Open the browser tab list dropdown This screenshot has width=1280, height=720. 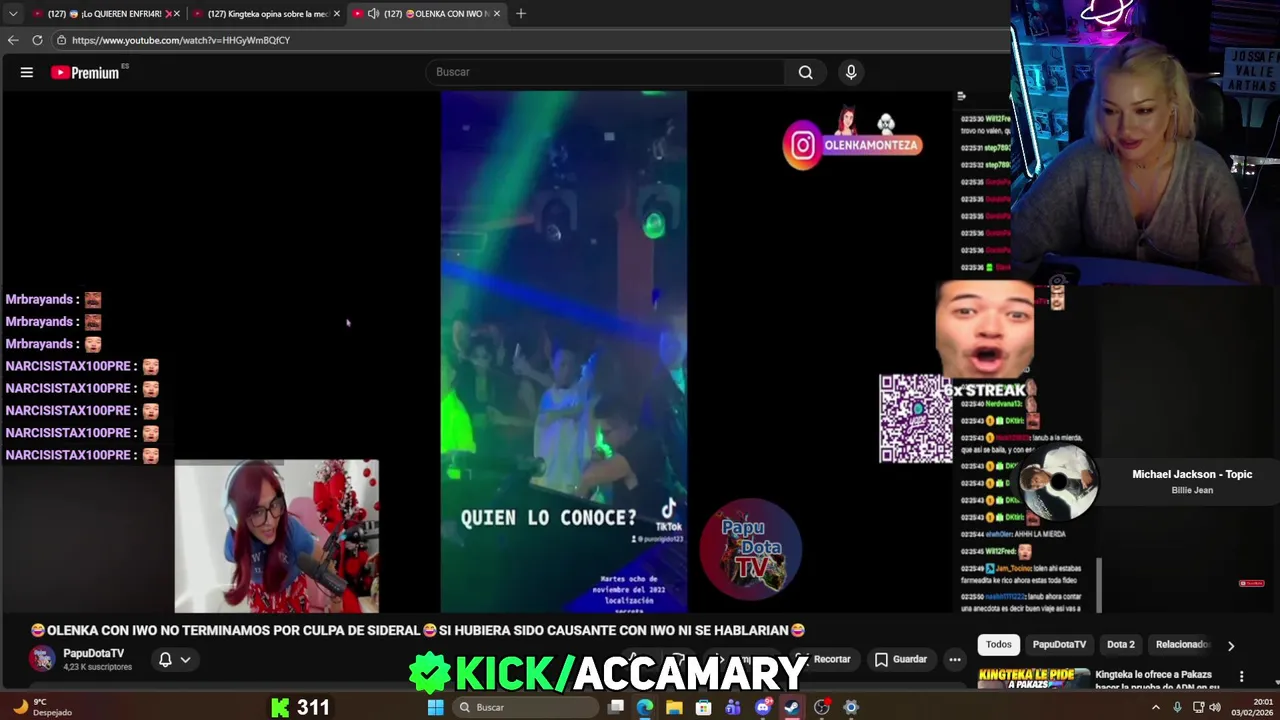(12, 14)
